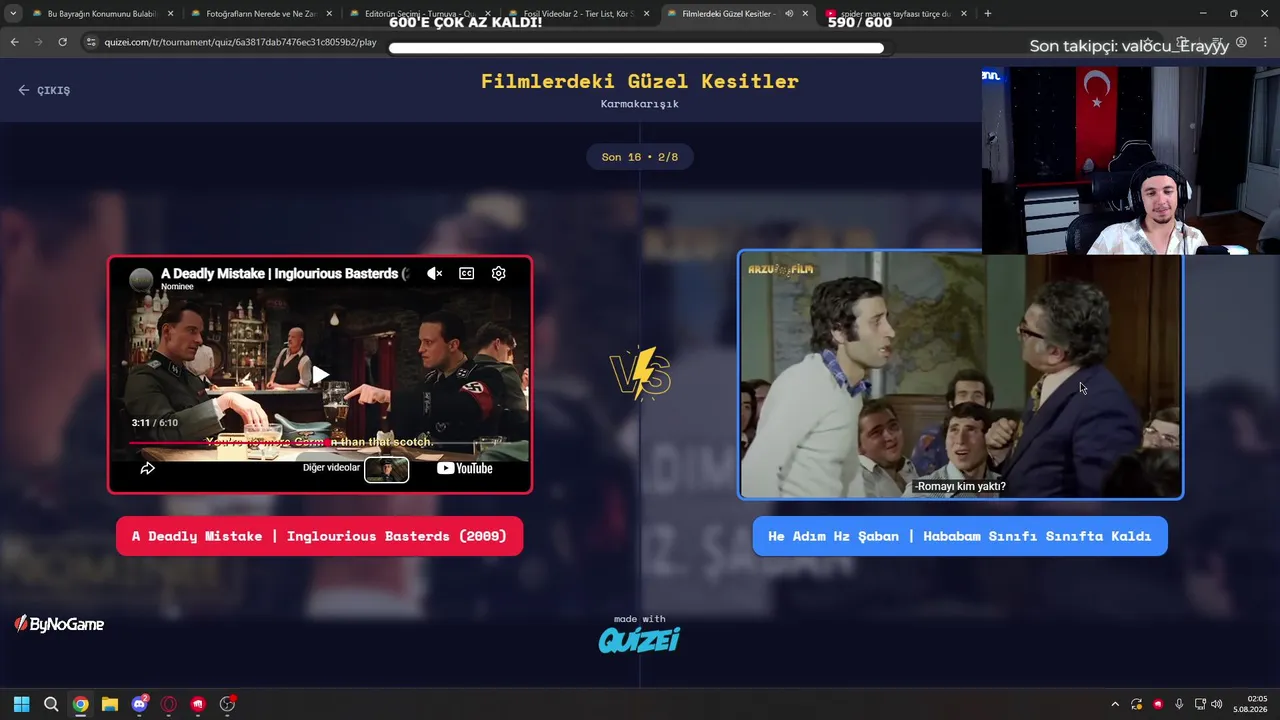Open OBS Studio from taskbar
Viewport: 1280px width, 720px height.
click(227, 704)
